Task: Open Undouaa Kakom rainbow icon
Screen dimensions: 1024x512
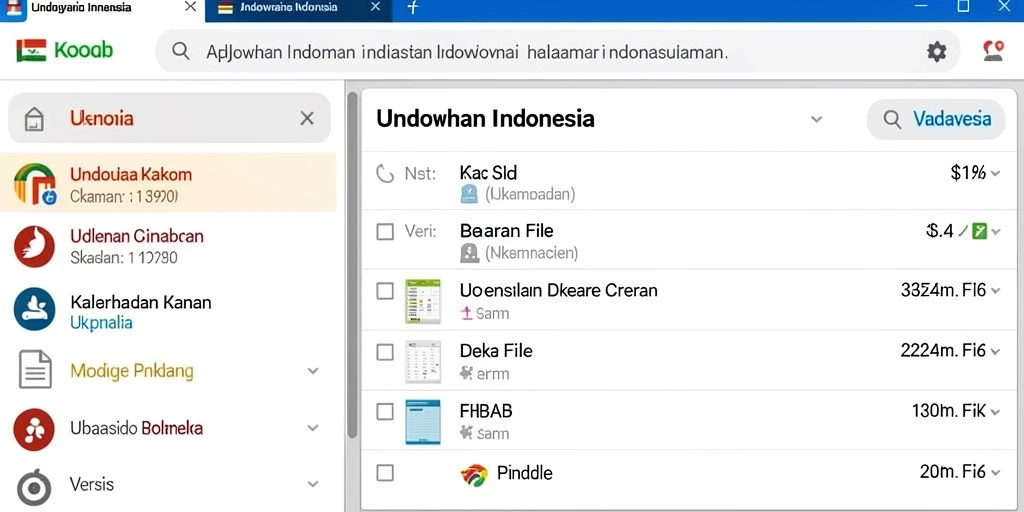Action: (35, 184)
